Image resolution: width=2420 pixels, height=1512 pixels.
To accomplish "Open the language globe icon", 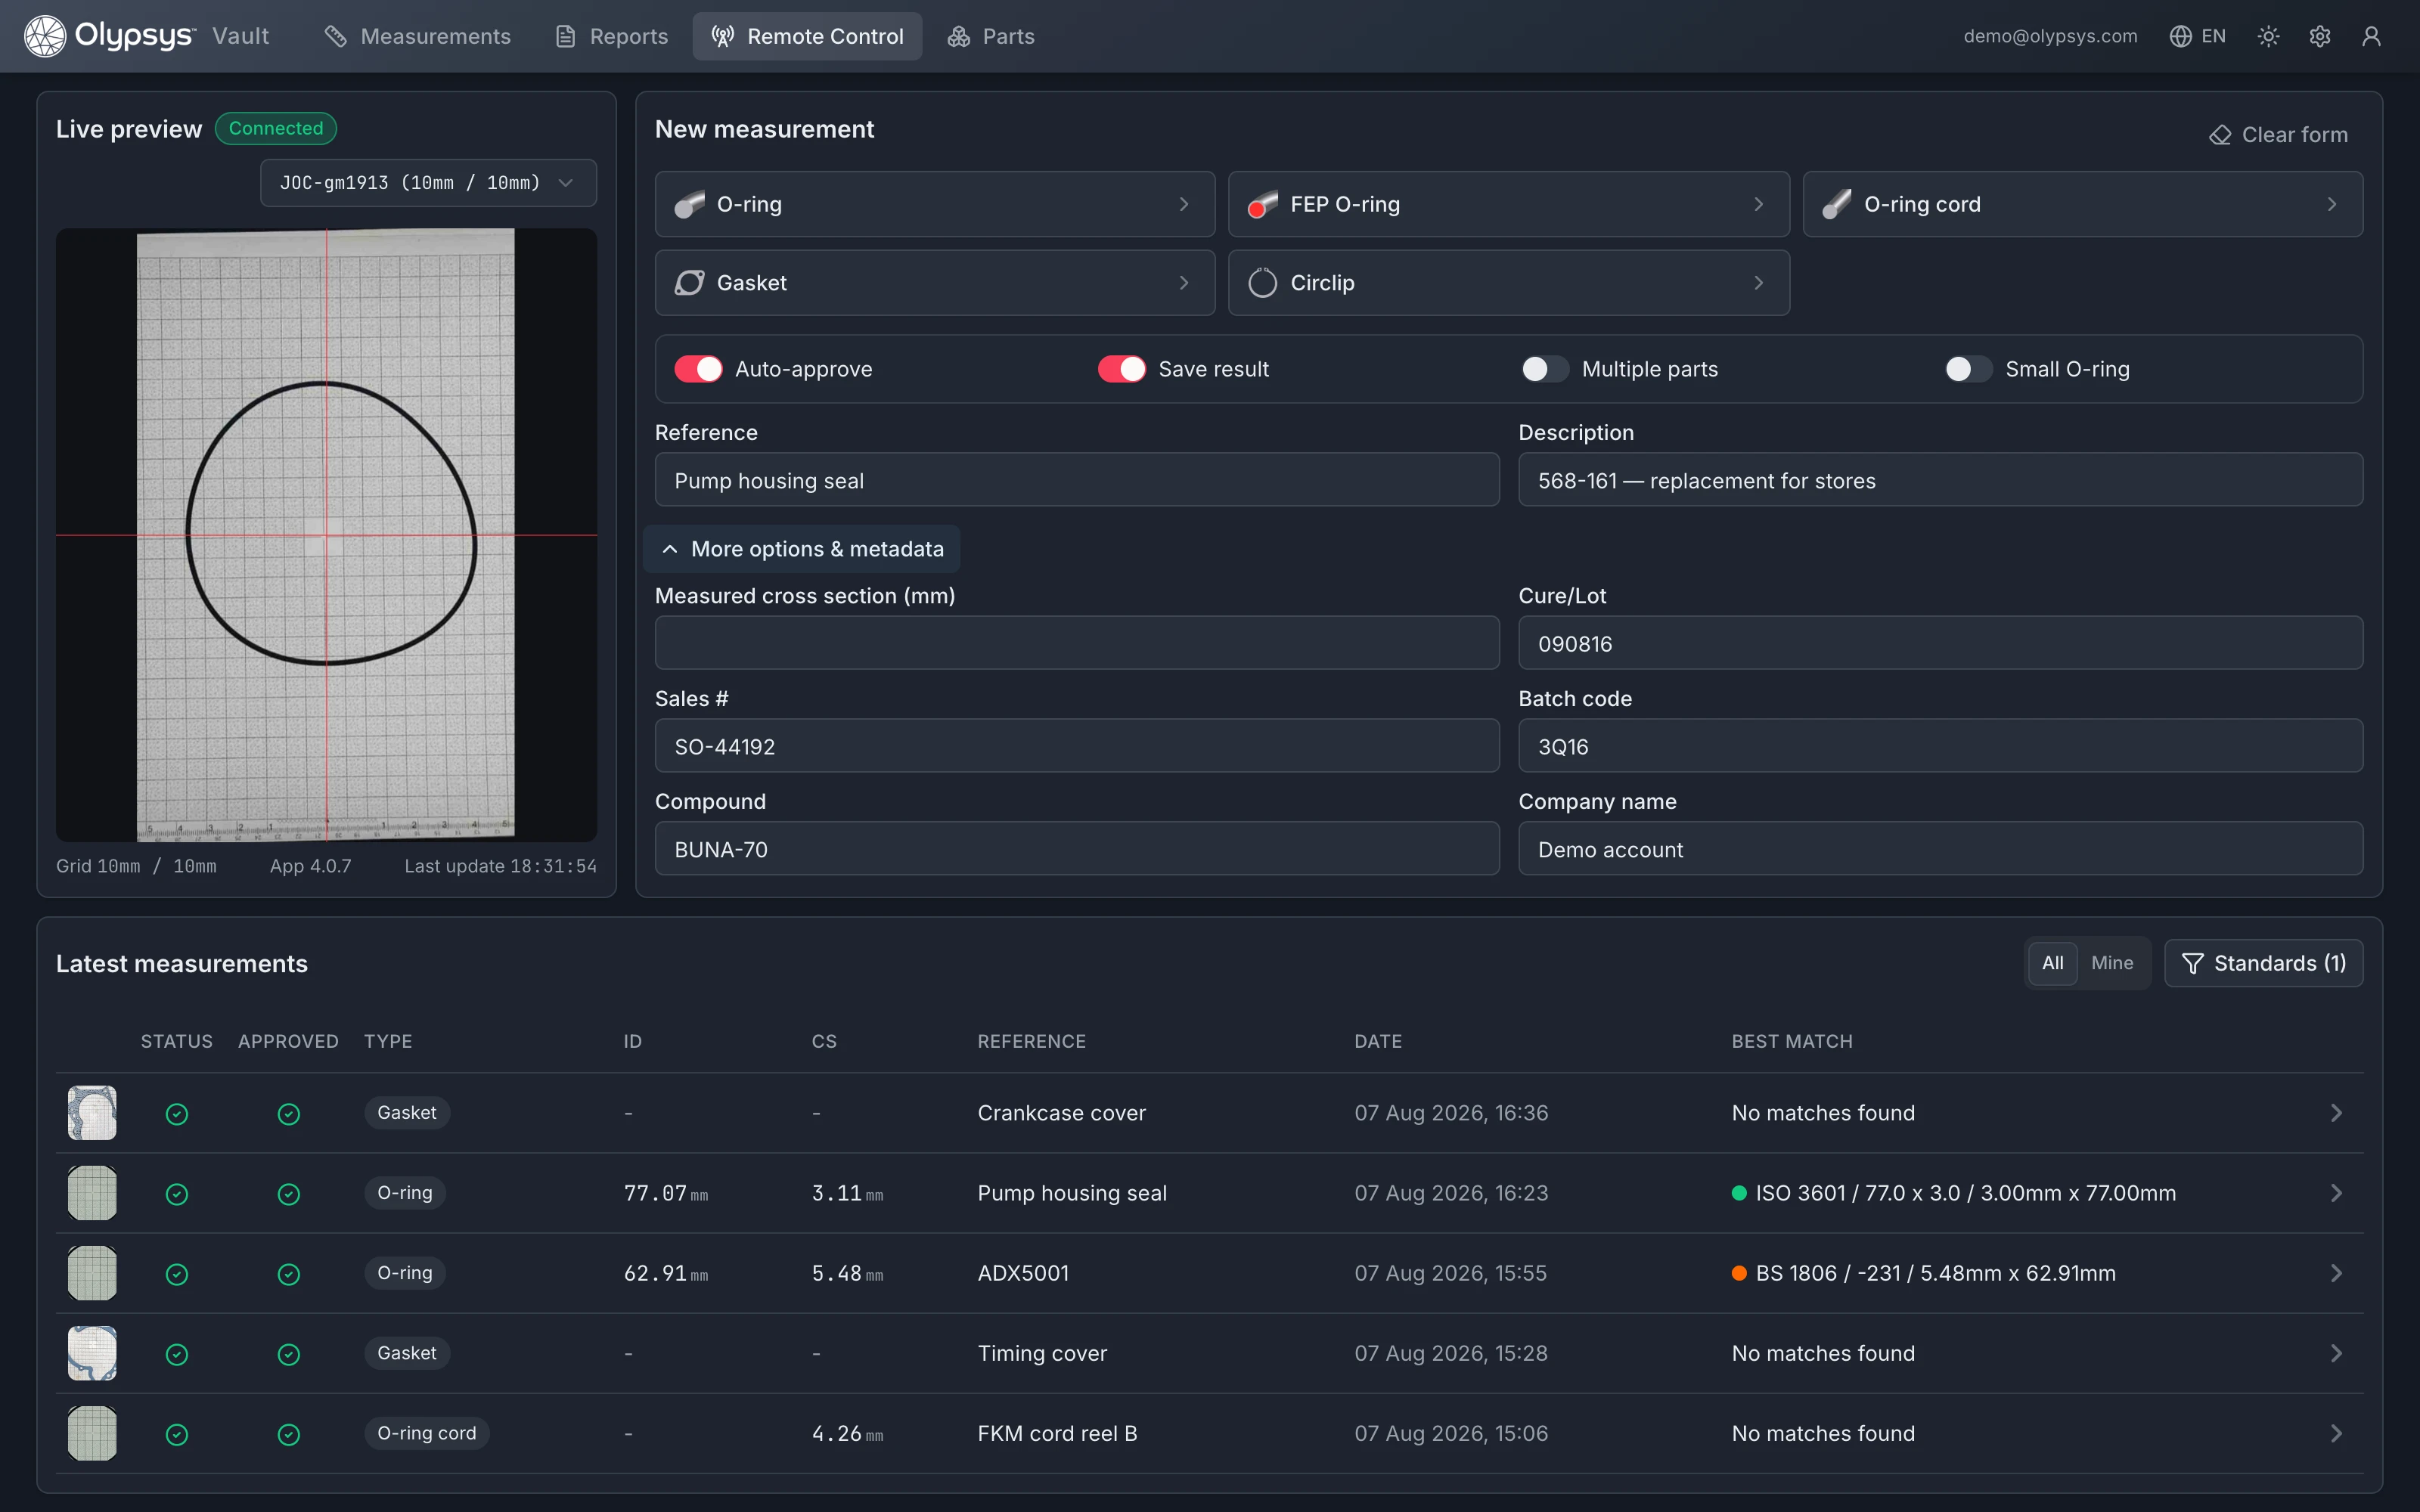I will click(x=2180, y=36).
